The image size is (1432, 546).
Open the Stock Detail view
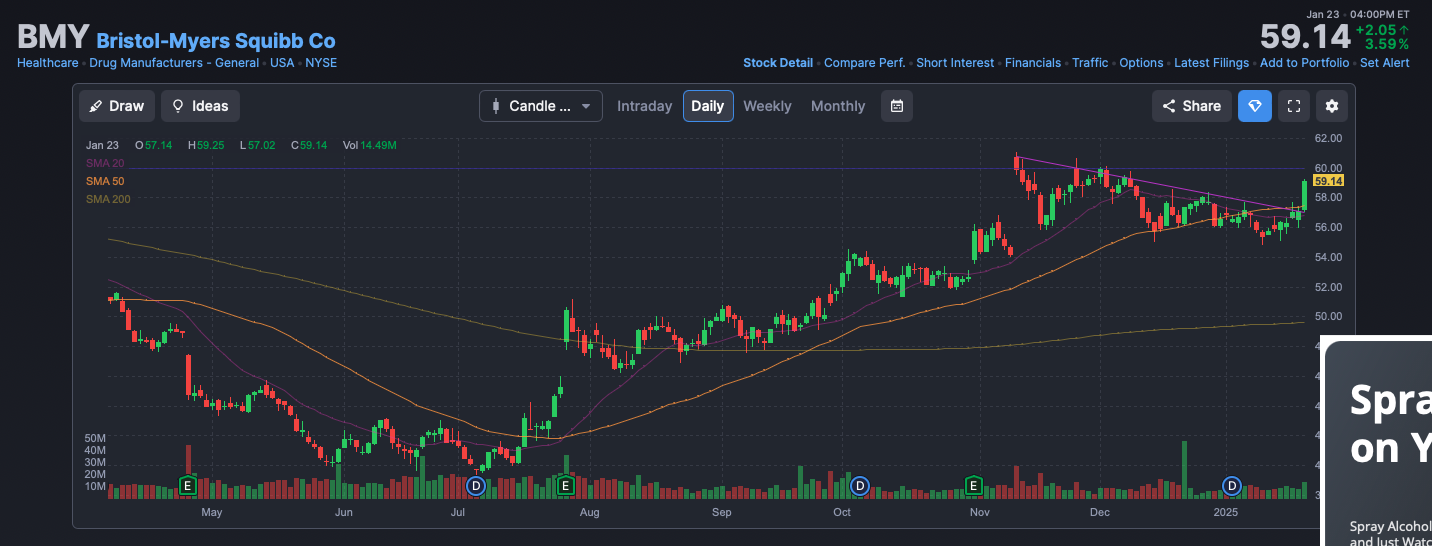778,63
